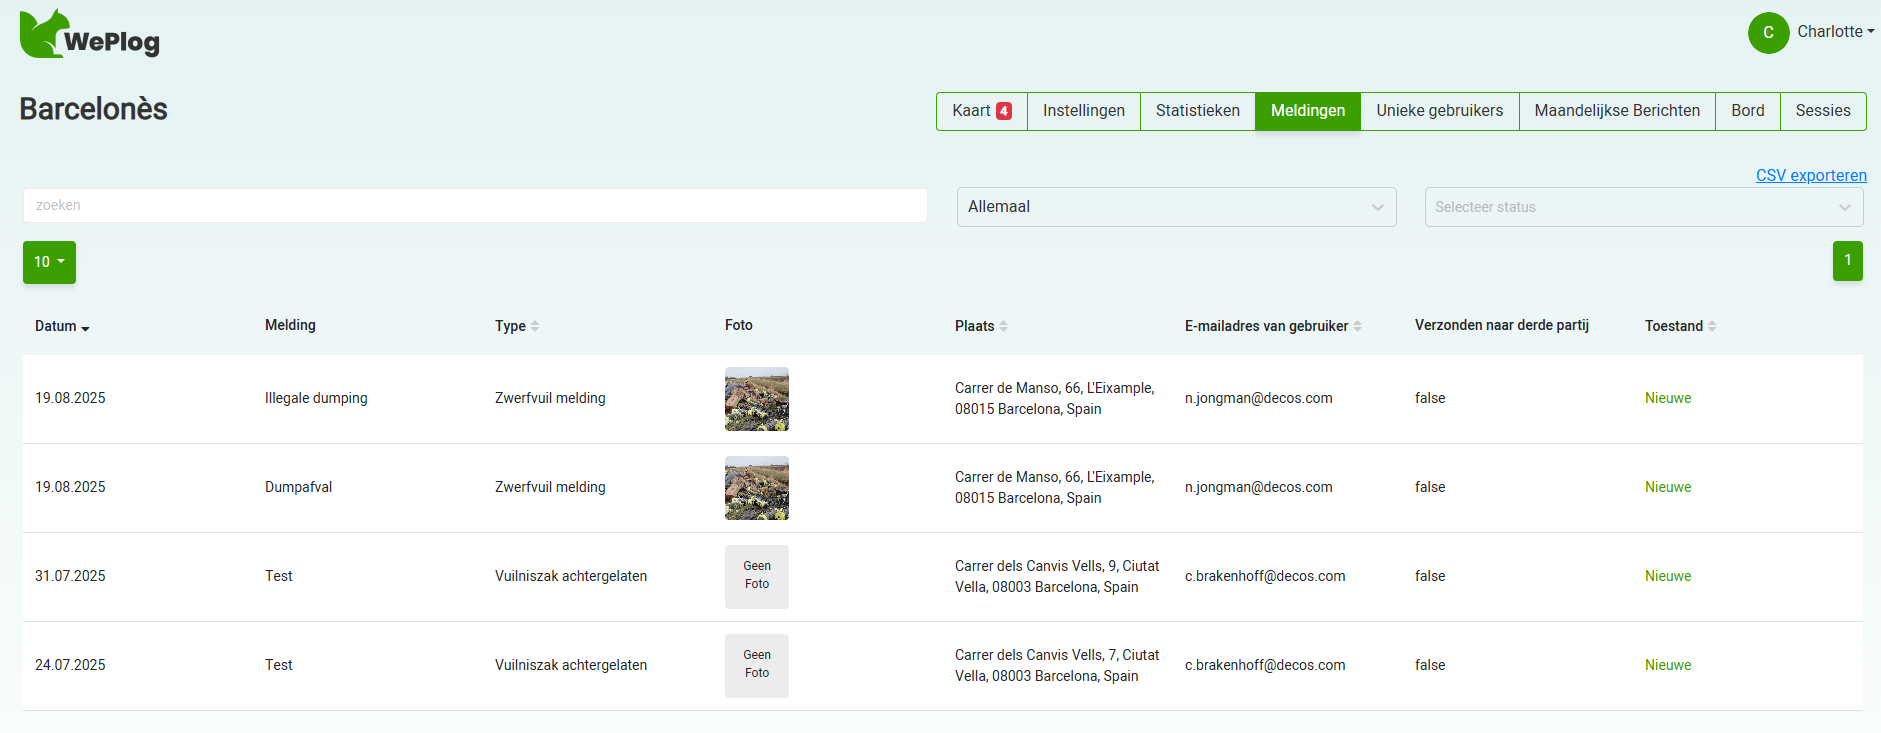Sort by Plaats column sort icon
The width and height of the screenshot is (1881, 733).
(x=1003, y=326)
